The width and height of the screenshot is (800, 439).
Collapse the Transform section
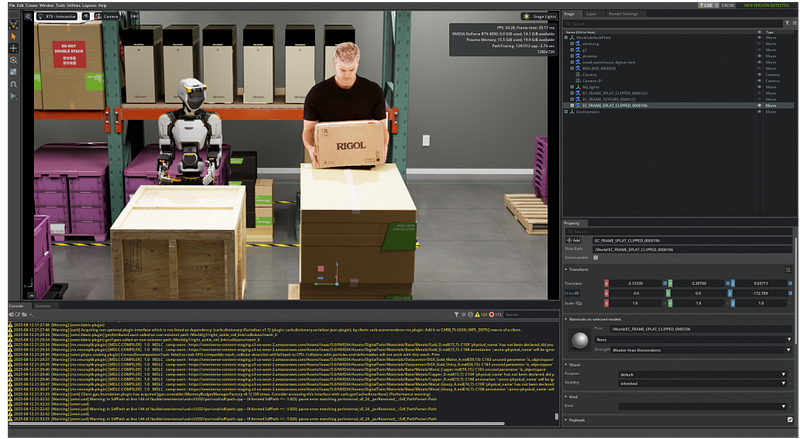tap(566, 269)
